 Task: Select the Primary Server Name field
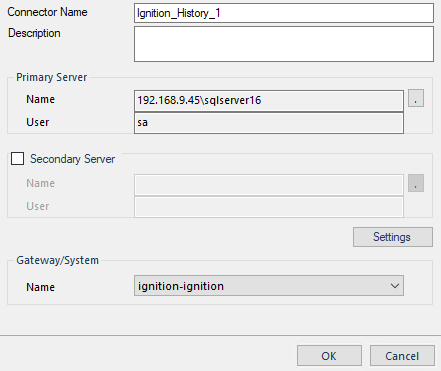point(269,100)
